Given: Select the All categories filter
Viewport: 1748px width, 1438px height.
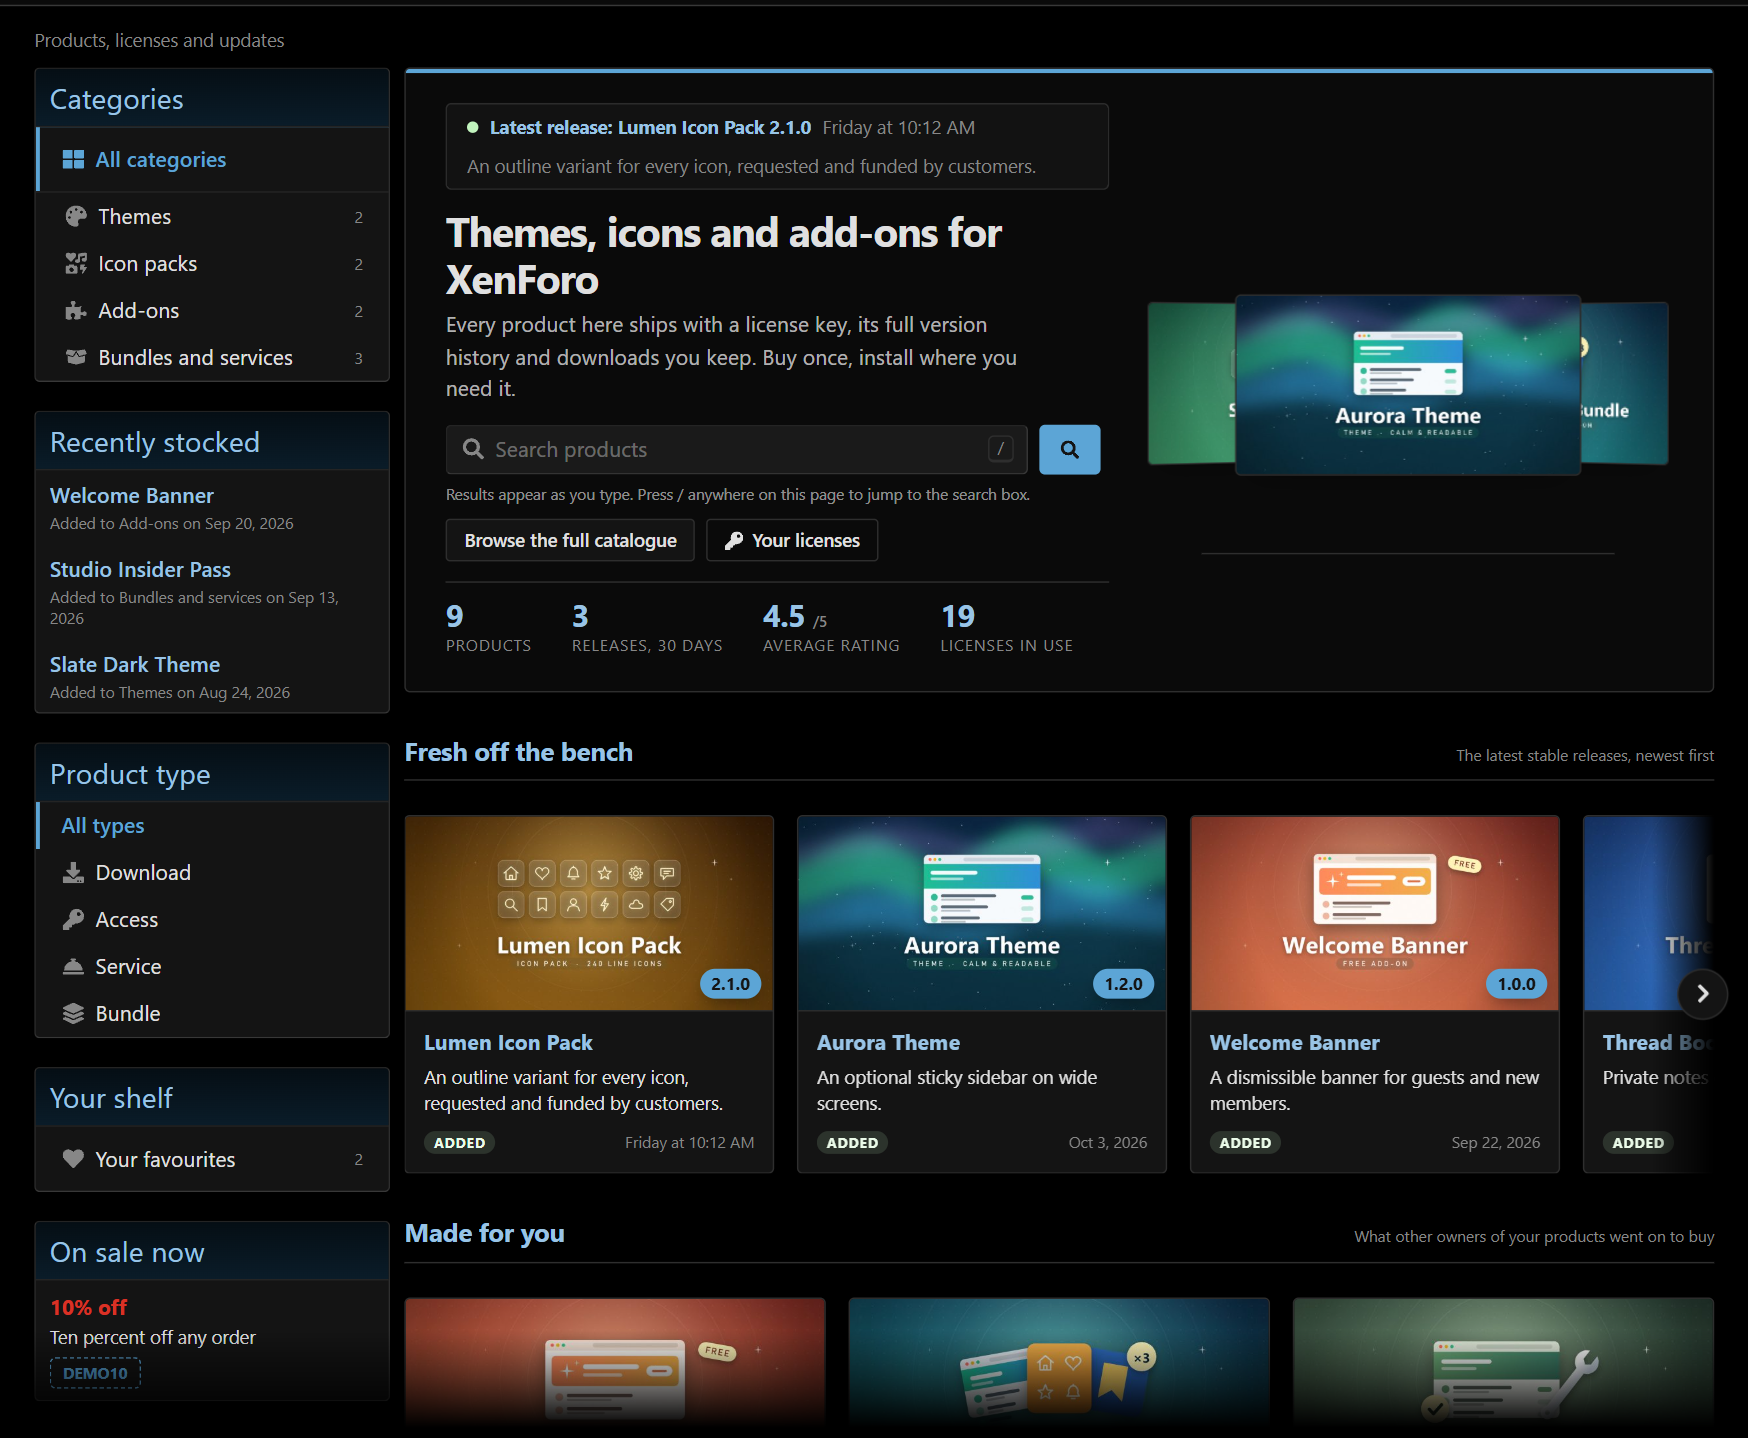Looking at the screenshot, I should [x=212, y=160].
